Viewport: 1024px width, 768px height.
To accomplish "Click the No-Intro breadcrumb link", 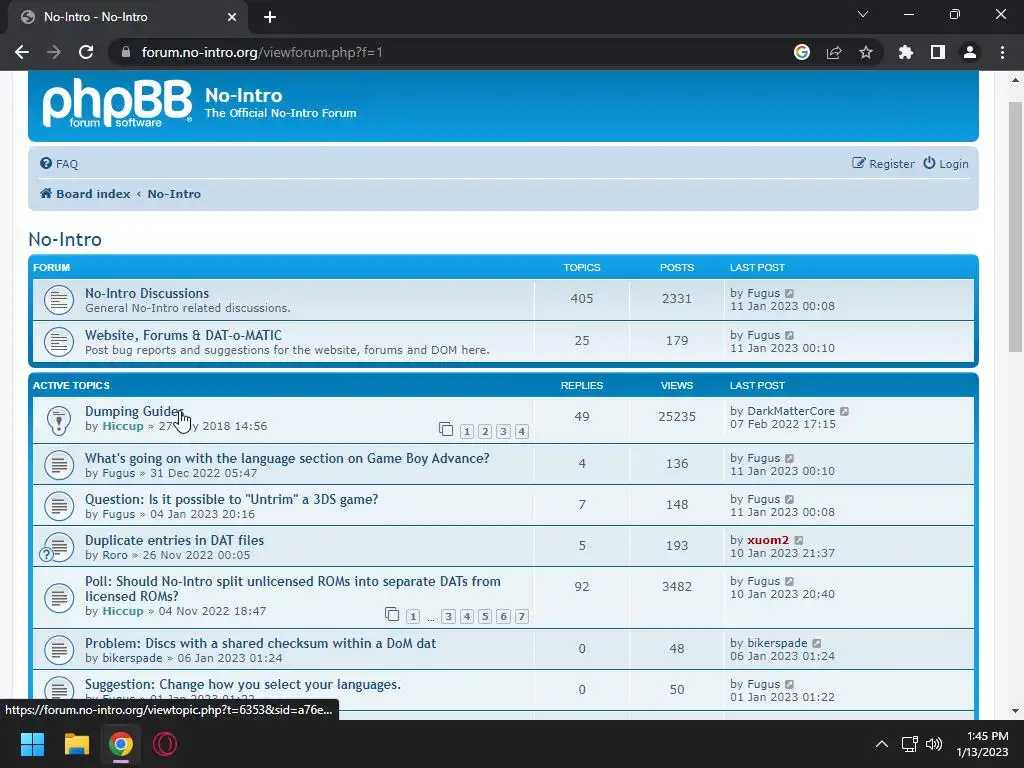I will (174, 194).
